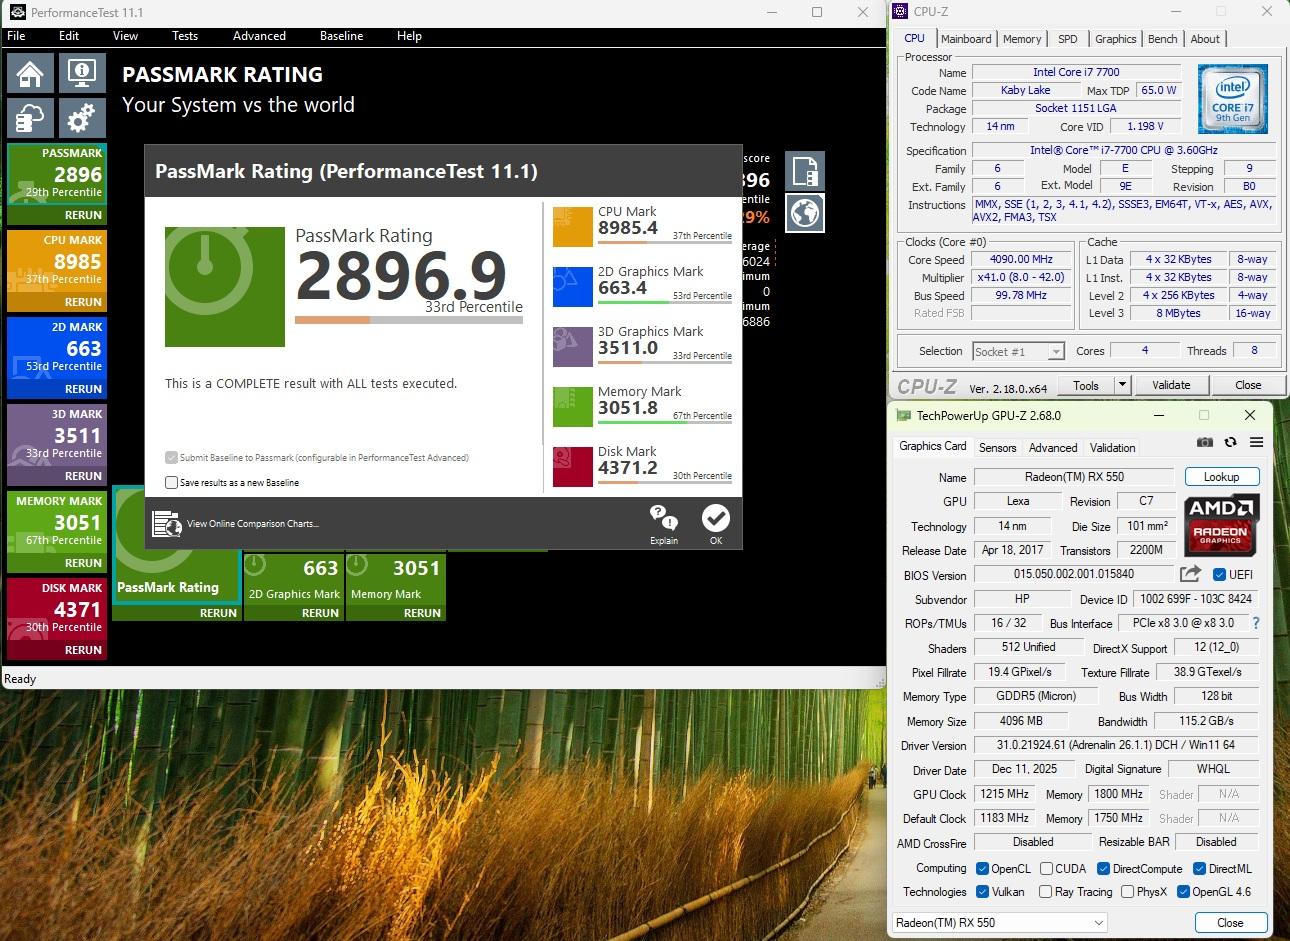Toggle Save results as a new Baseline
This screenshot has width=1290, height=941.
172,482
